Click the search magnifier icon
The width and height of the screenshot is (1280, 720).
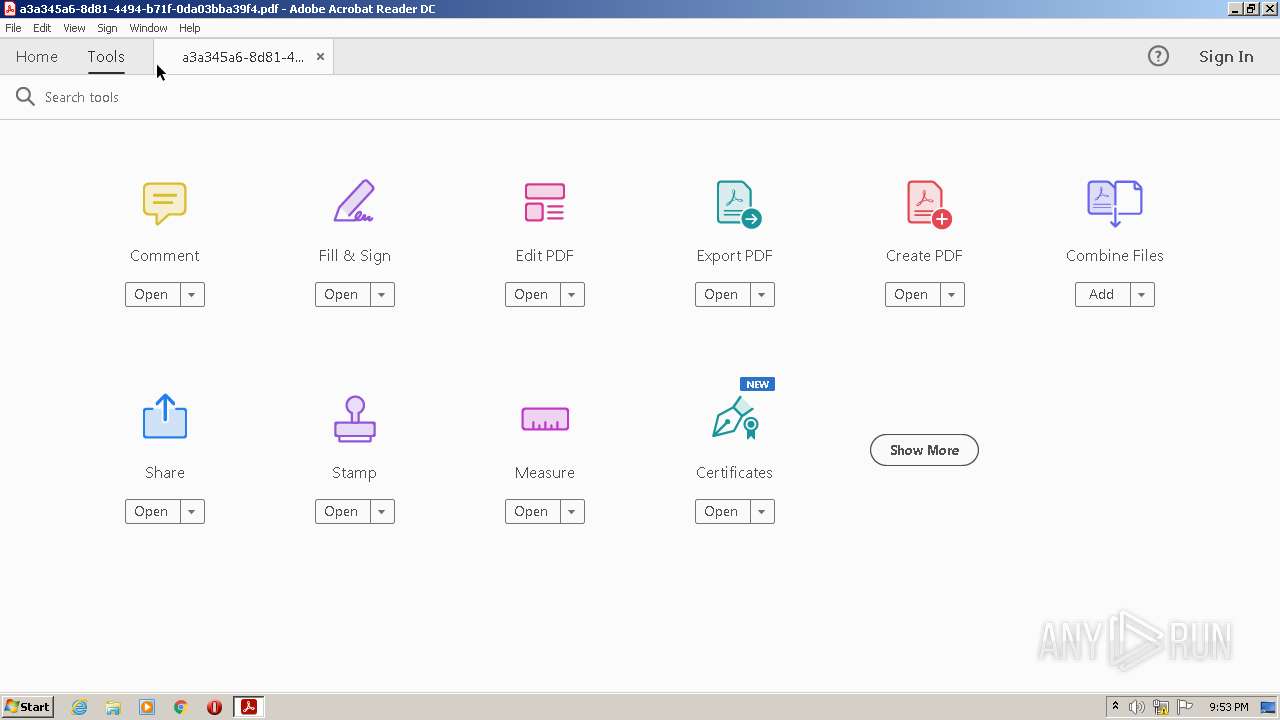pos(25,97)
